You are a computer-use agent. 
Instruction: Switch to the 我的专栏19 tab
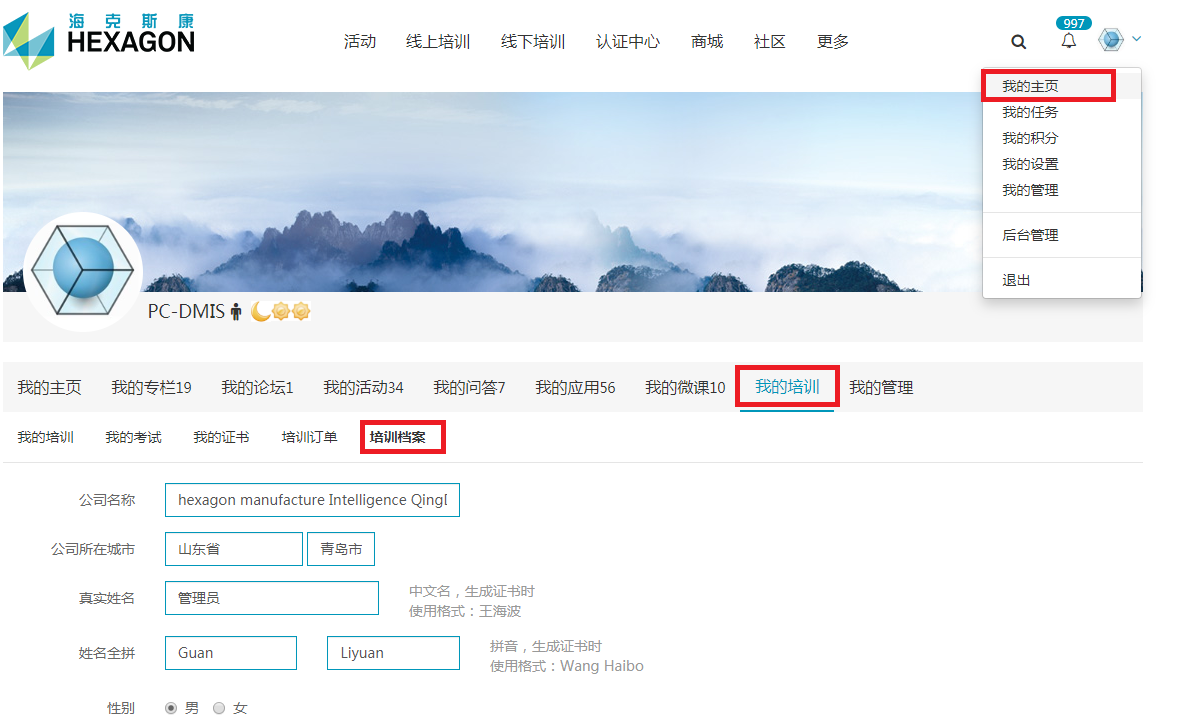coord(151,387)
